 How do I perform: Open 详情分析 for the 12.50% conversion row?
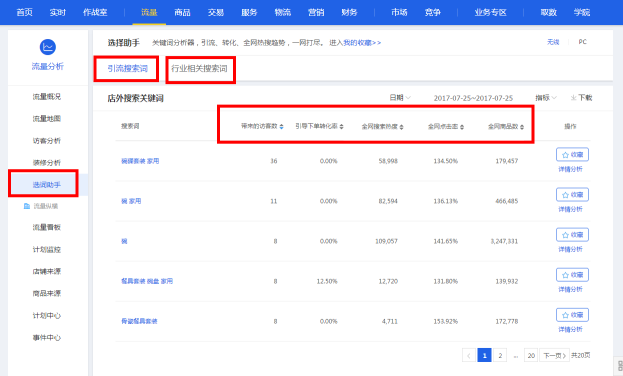(x=570, y=289)
